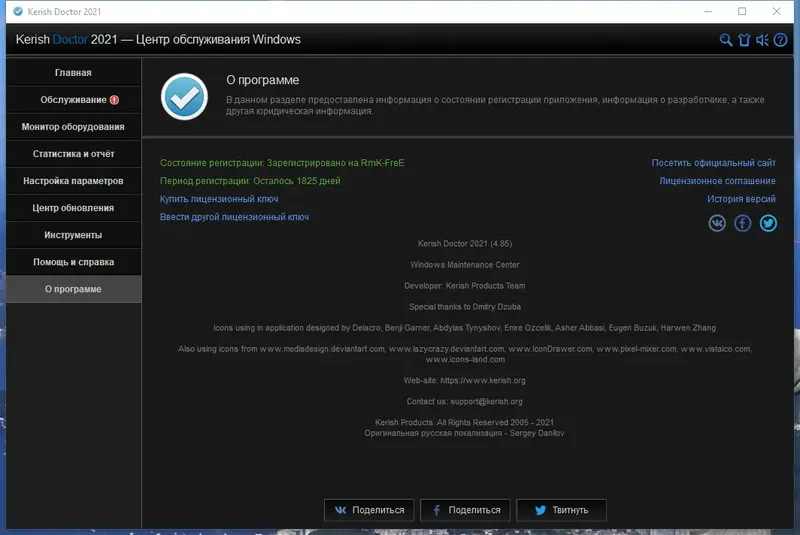The height and width of the screenshot is (535, 800).
Task: Open Монитор оборудования in sidebar
Action: [x=73, y=126]
